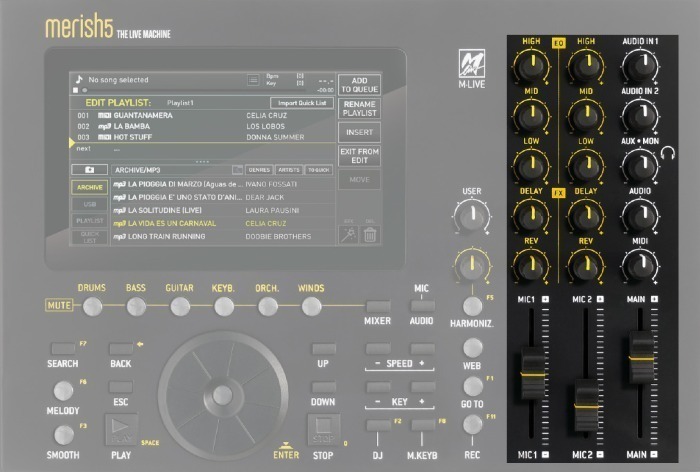Click the M-Live logo badge

(x=470, y=64)
